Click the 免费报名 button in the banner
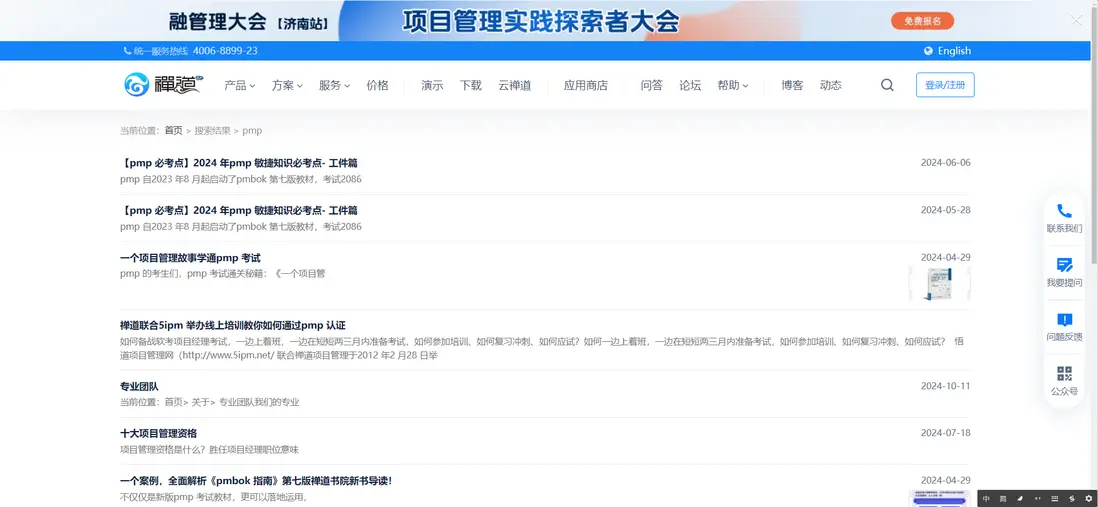 922,21
